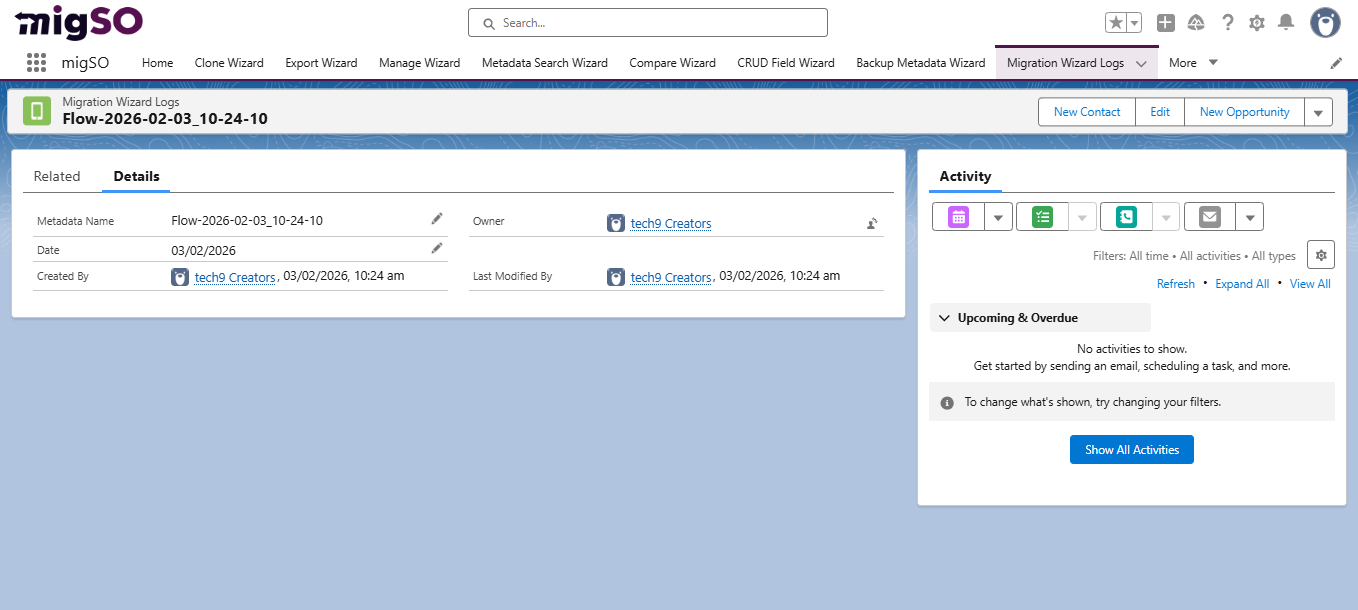
Task: Open the Export Wizard tab
Action: pyautogui.click(x=321, y=62)
